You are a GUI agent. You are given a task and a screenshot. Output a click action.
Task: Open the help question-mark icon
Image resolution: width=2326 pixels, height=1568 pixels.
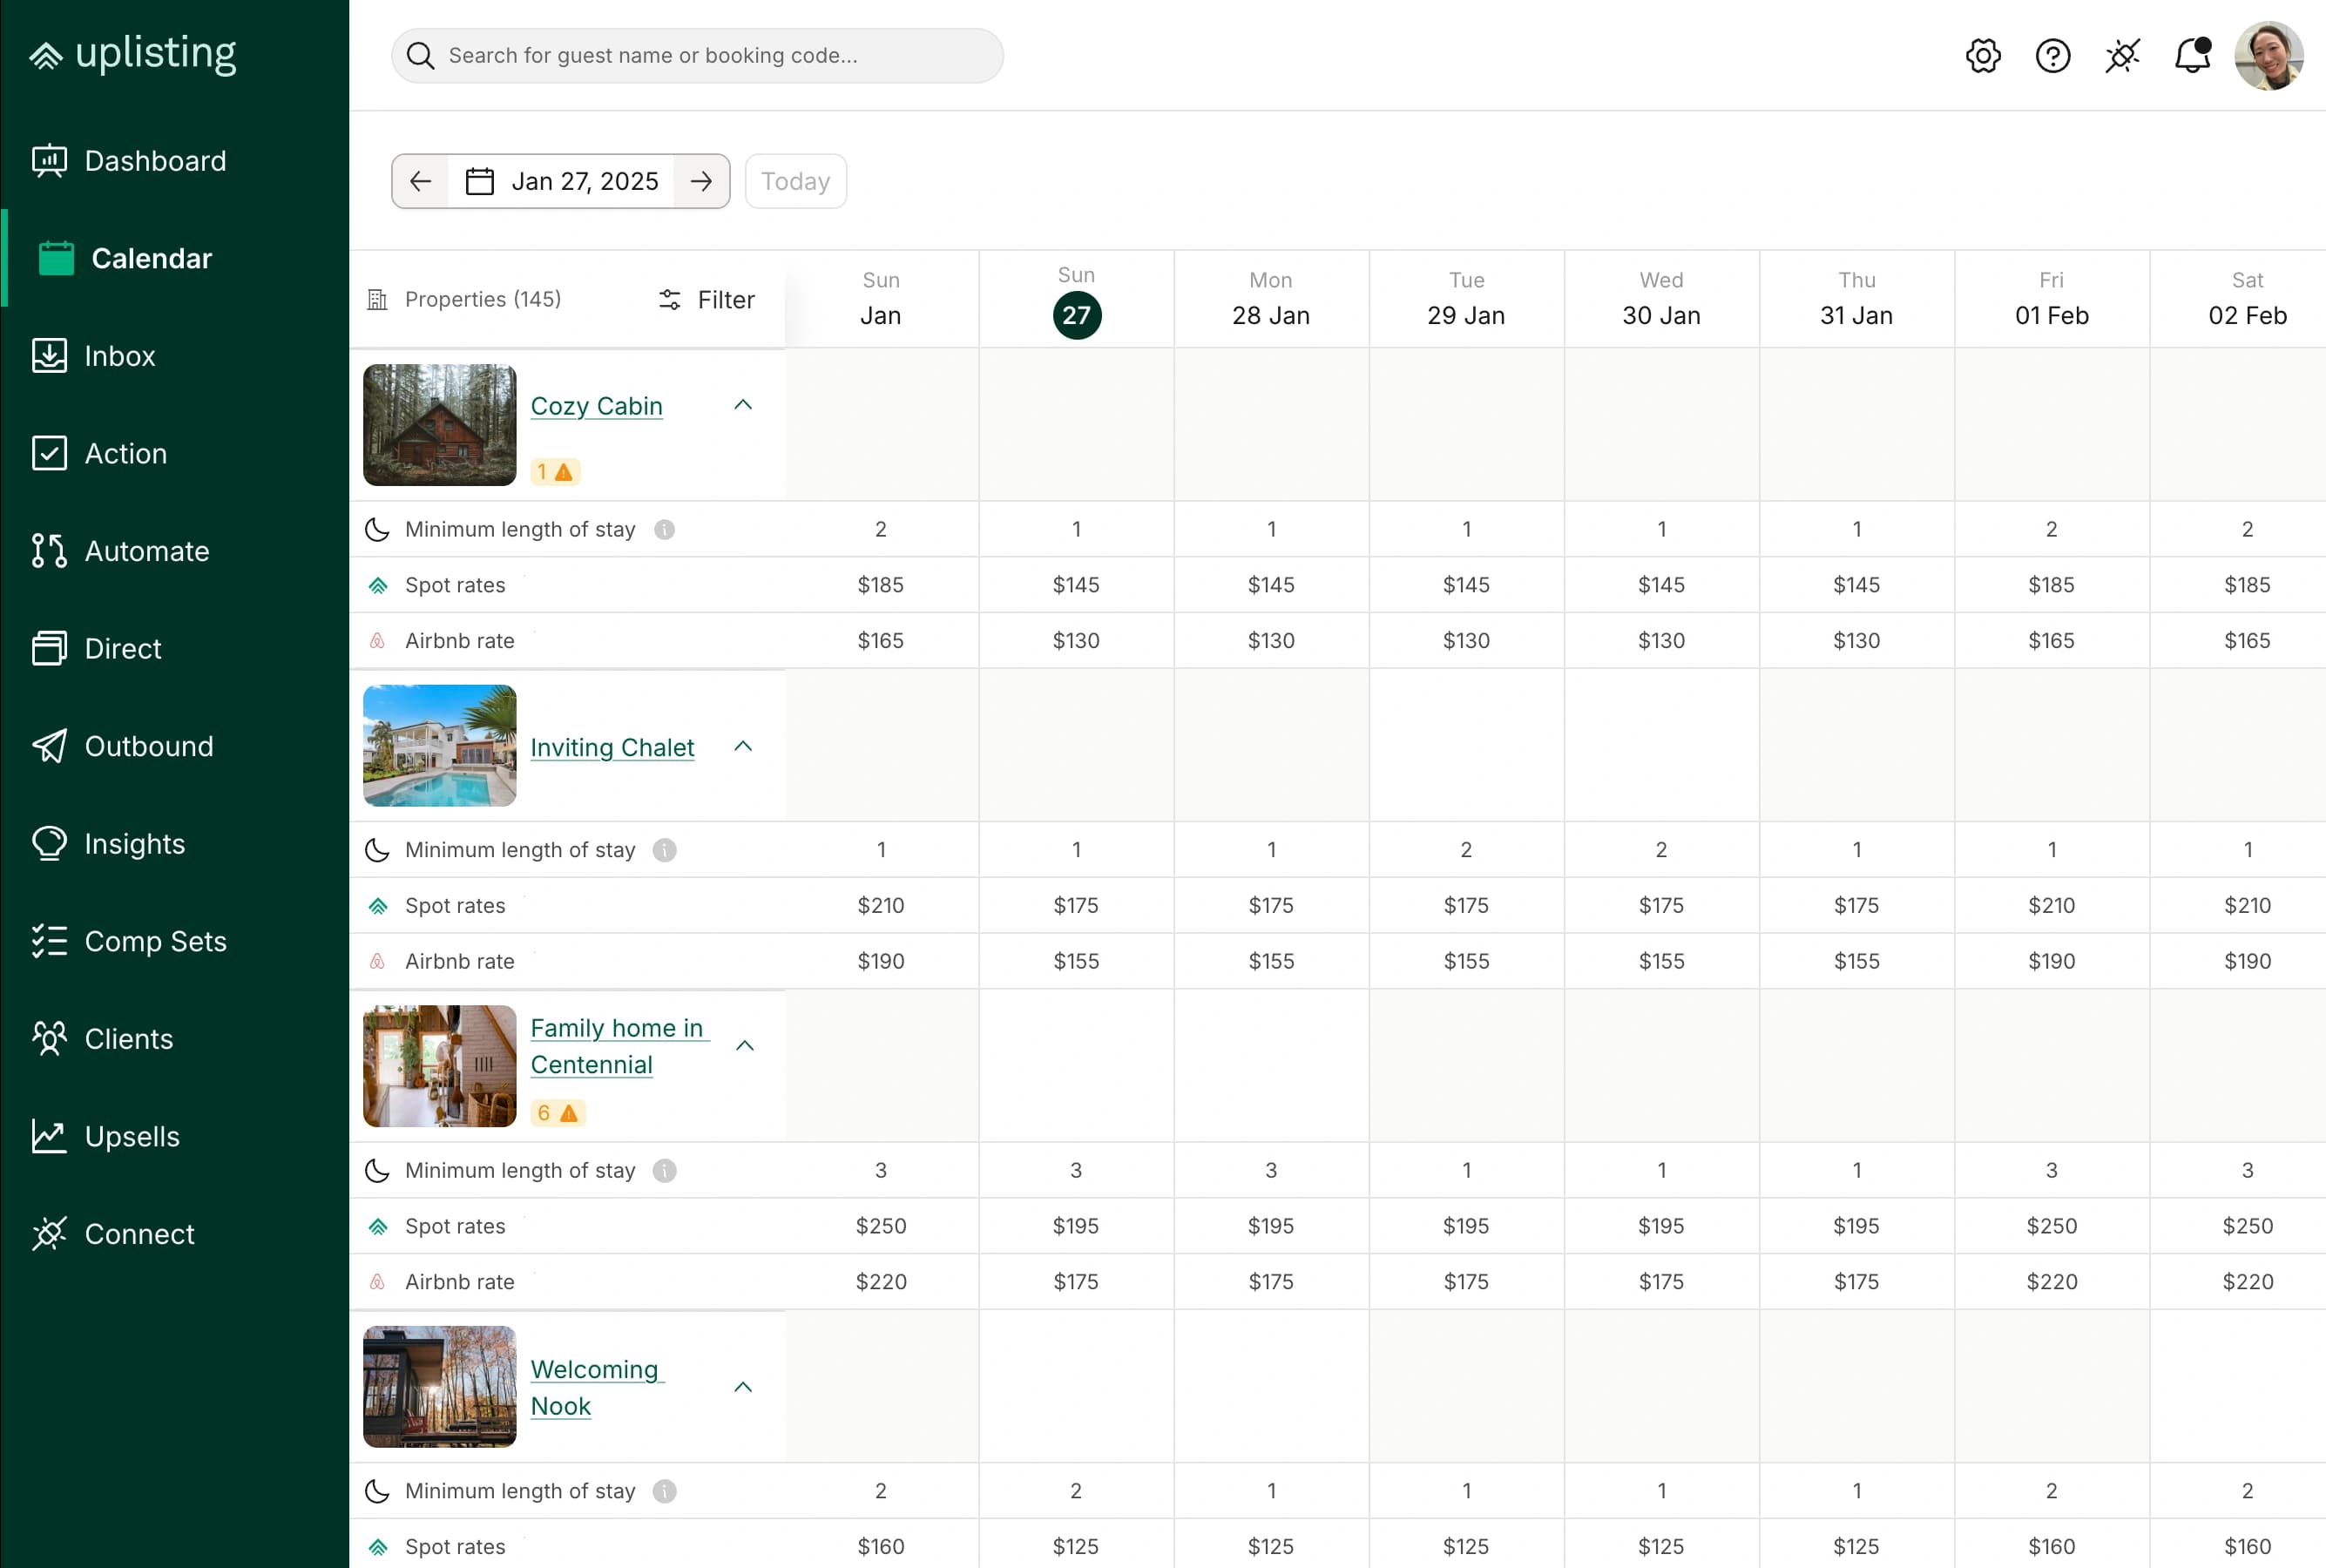point(2053,56)
